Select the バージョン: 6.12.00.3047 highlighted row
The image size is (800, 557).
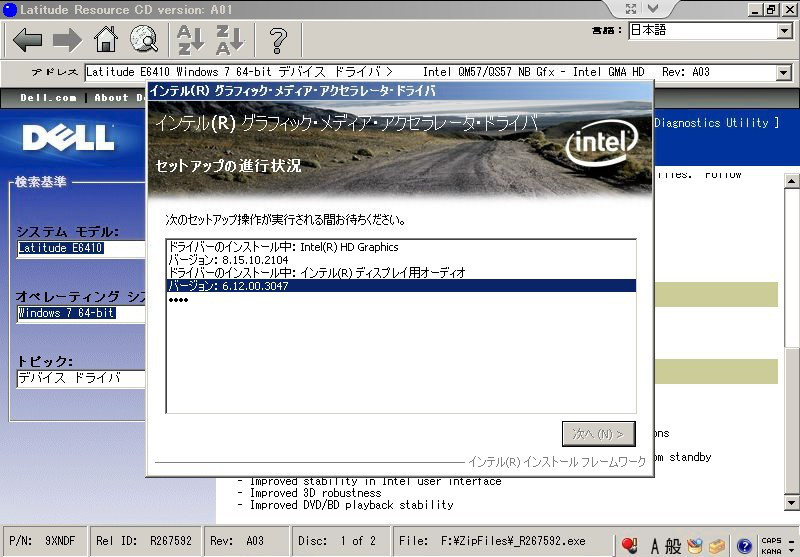pos(401,286)
